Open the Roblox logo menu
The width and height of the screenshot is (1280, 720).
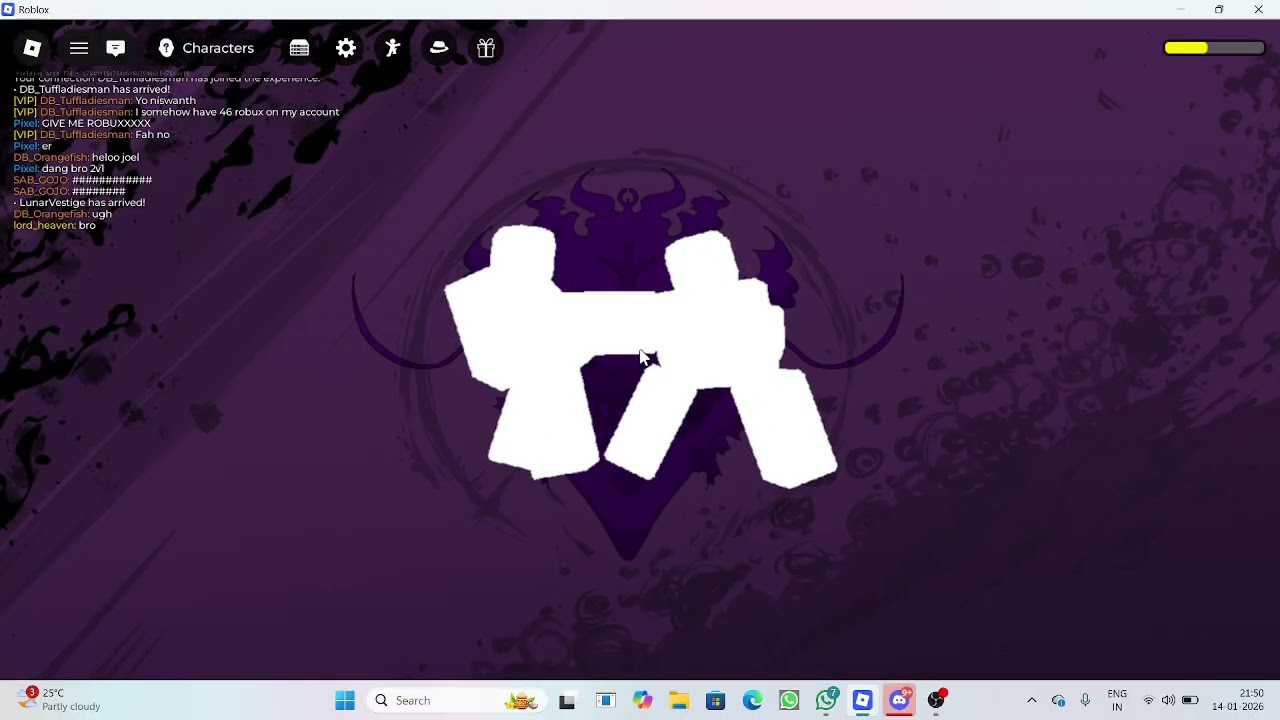32,48
